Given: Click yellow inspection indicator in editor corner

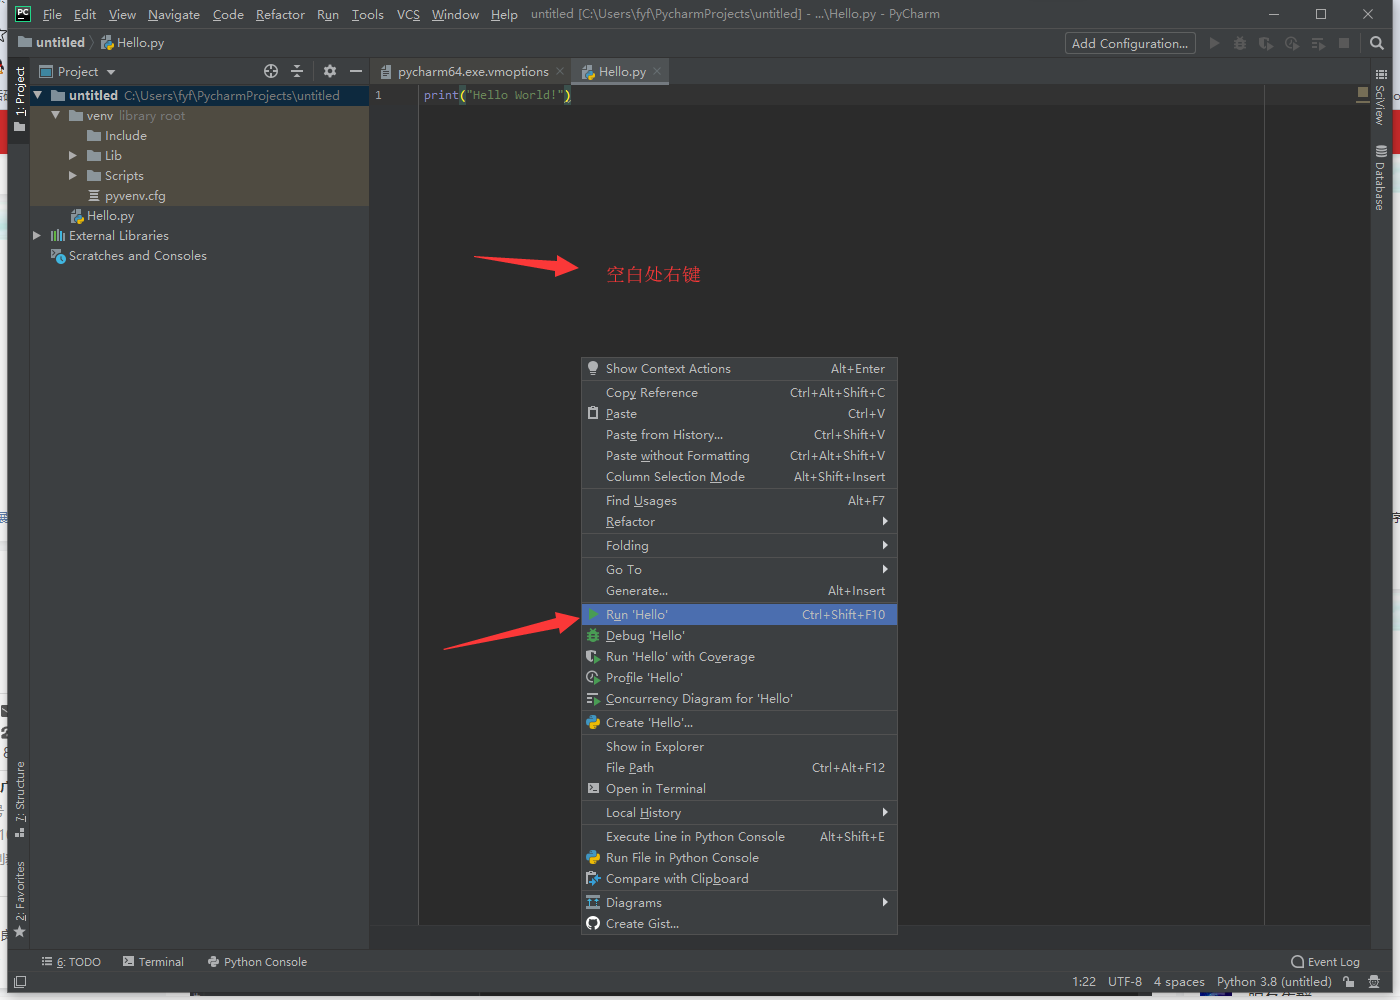Looking at the screenshot, I should [x=1362, y=93].
